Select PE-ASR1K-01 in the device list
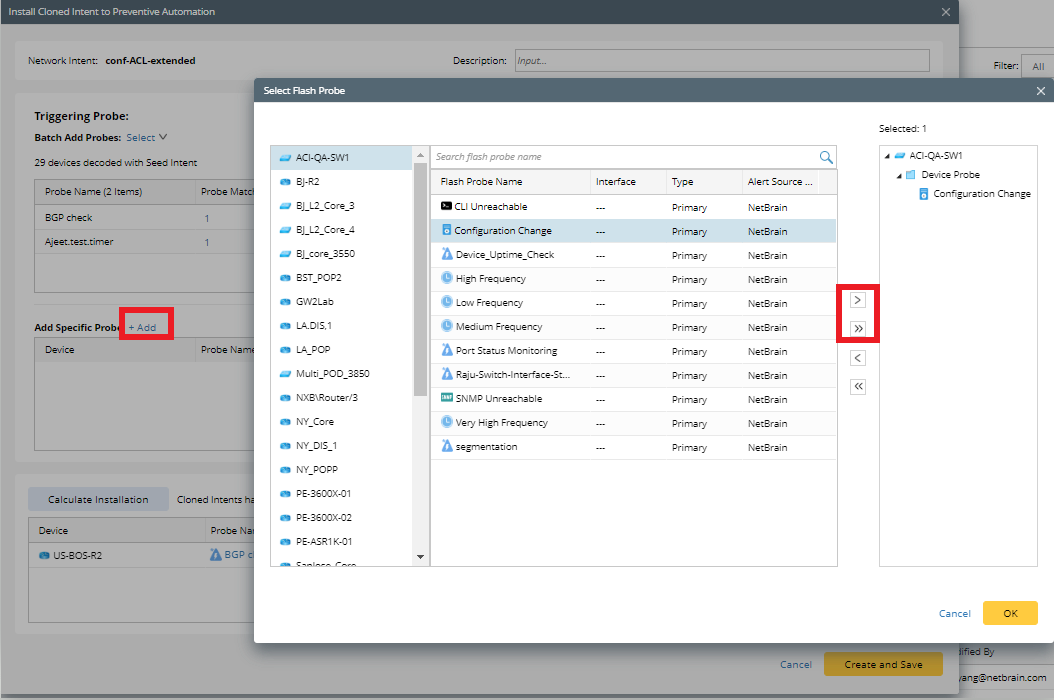 pyautogui.click(x=341, y=541)
